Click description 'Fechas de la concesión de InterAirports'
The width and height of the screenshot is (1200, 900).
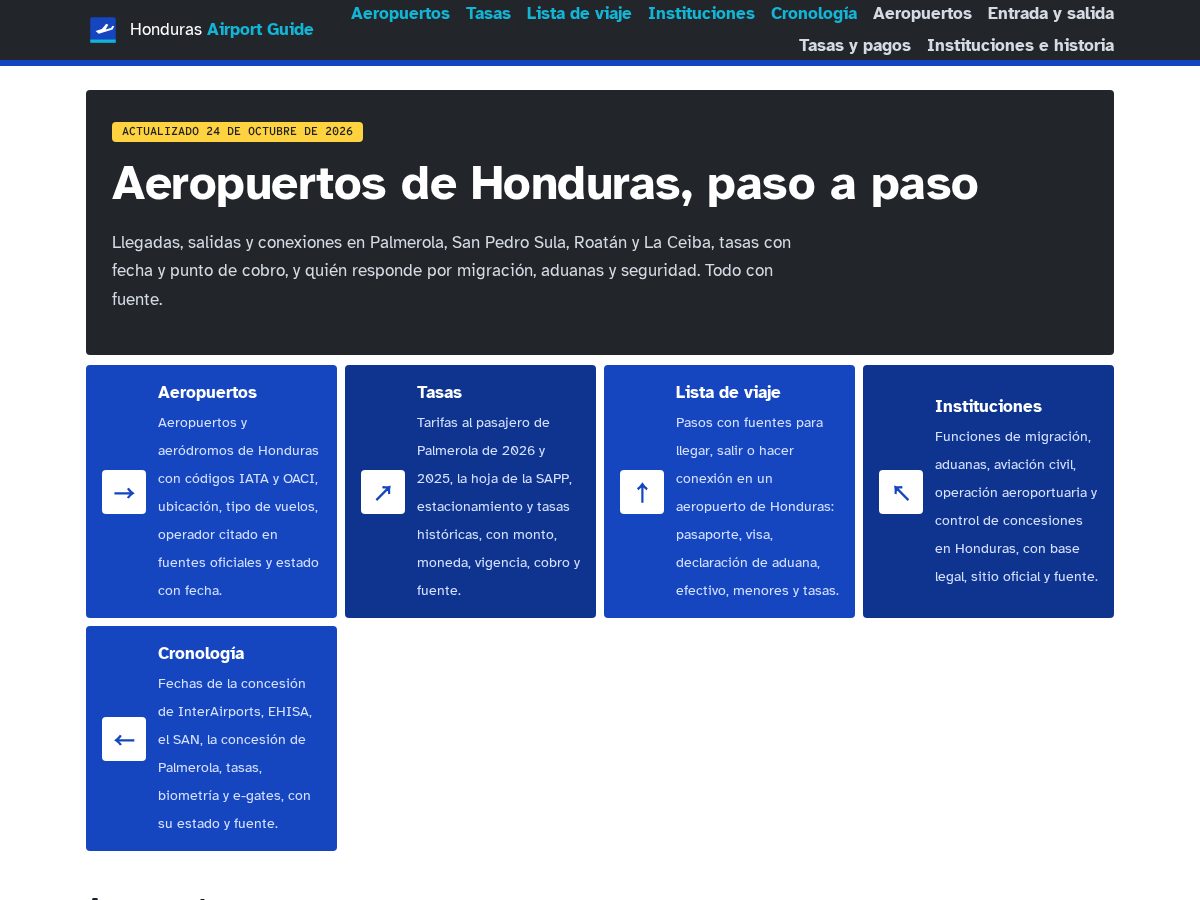pos(236,753)
